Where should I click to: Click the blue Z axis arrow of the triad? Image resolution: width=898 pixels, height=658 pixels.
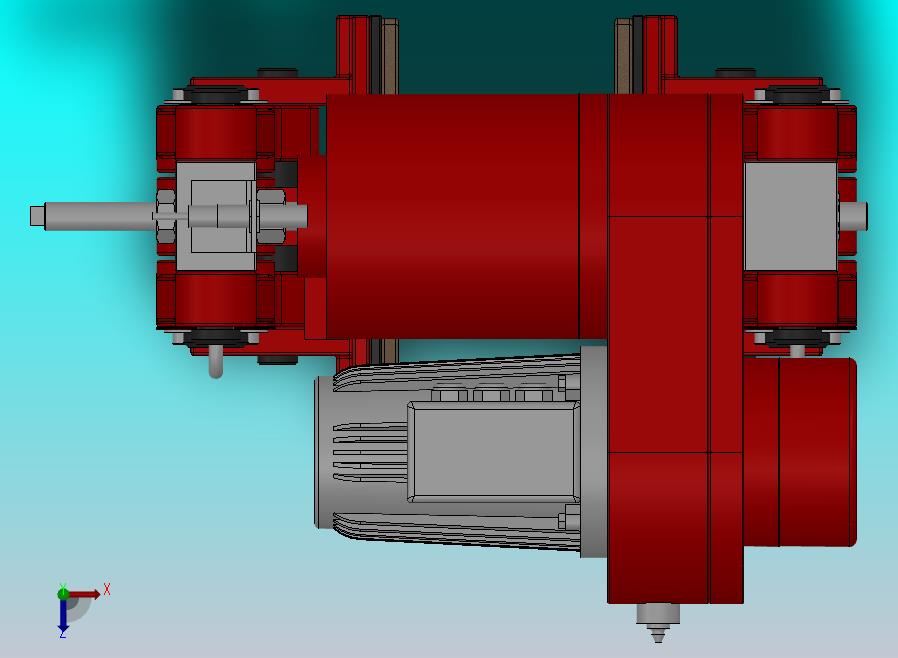pyautogui.click(x=63, y=616)
